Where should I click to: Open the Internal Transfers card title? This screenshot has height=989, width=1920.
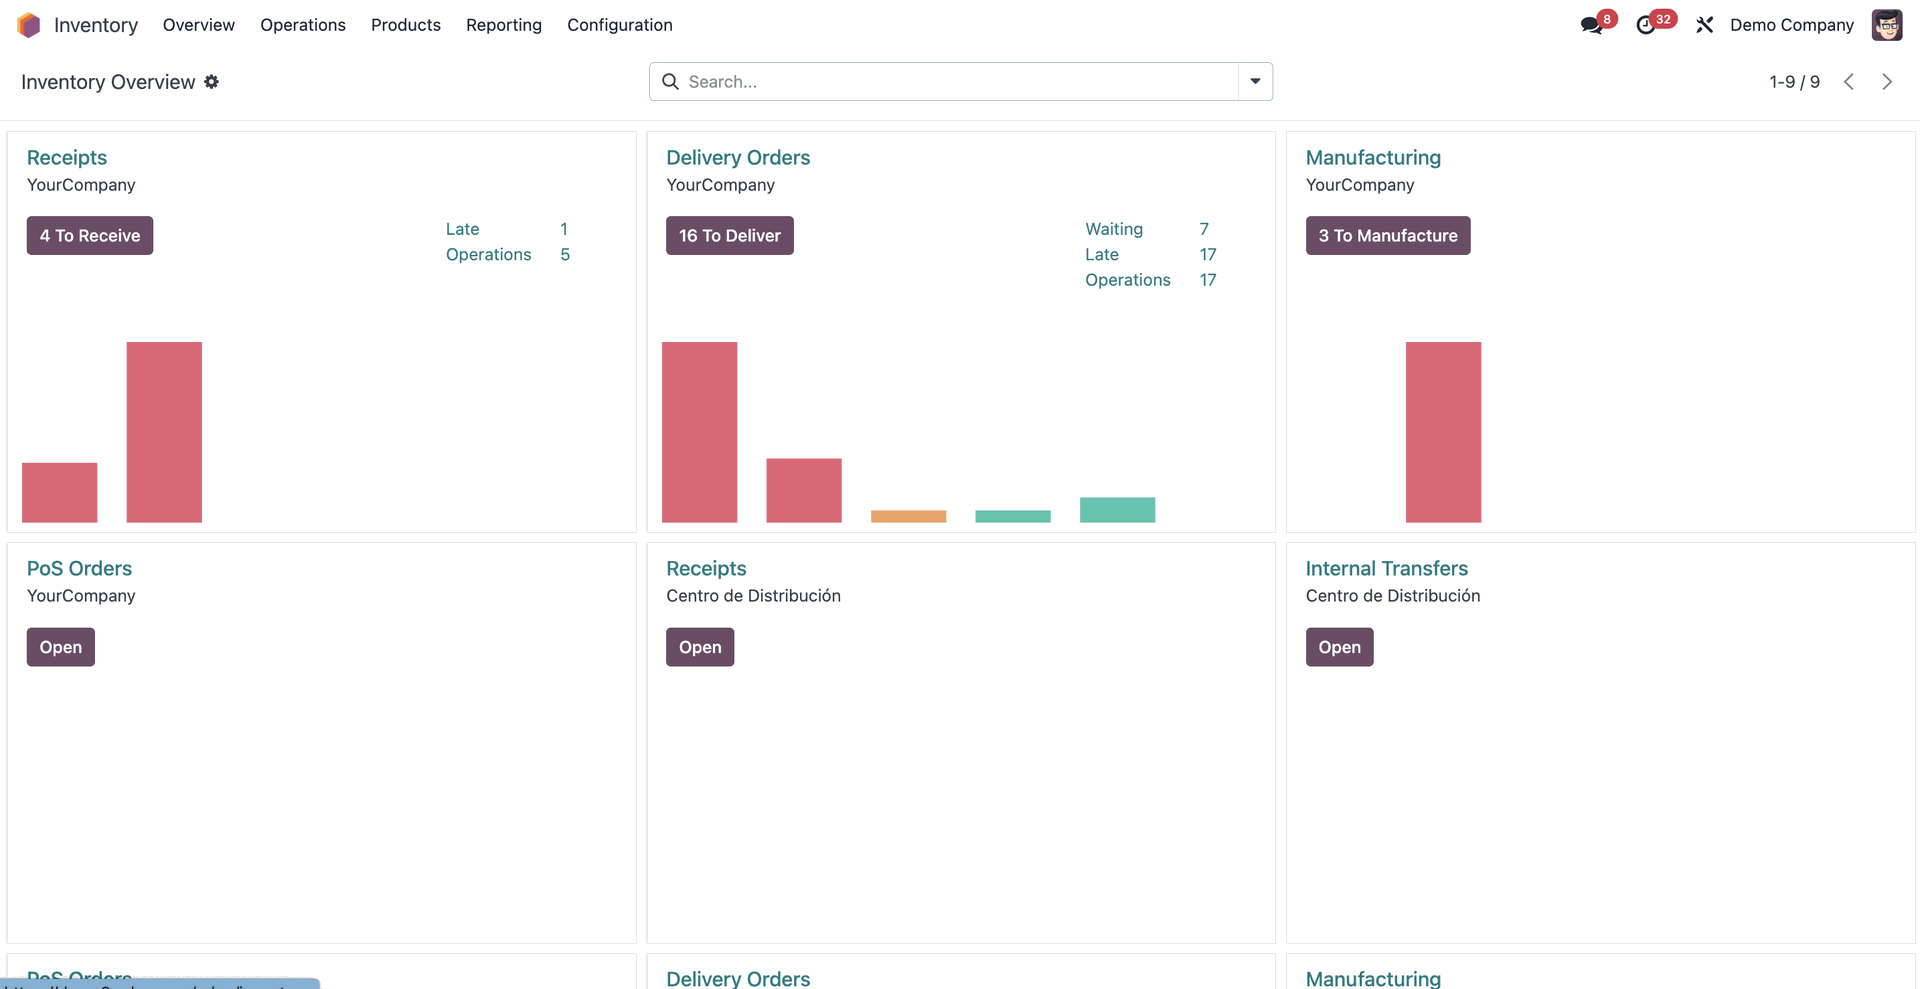(x=1387, y=569)
